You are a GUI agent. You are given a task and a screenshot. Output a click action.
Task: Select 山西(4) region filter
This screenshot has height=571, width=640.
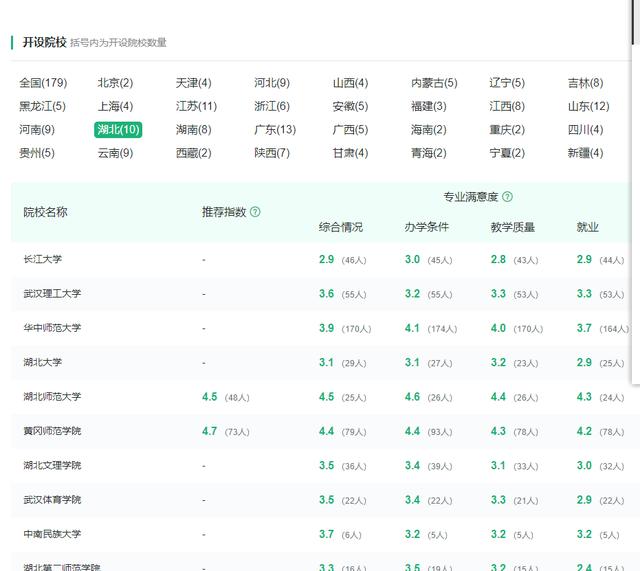(350, 83)
